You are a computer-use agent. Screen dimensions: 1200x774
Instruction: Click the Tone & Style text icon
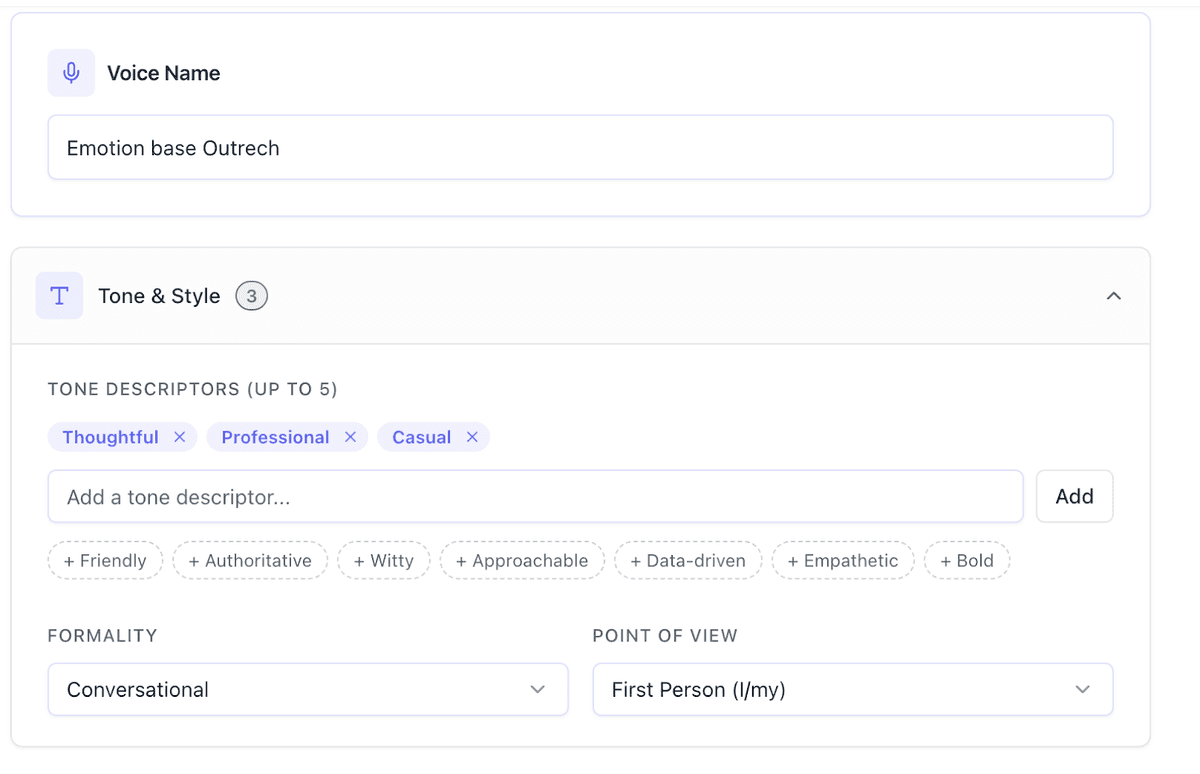(x=59, y=296)
